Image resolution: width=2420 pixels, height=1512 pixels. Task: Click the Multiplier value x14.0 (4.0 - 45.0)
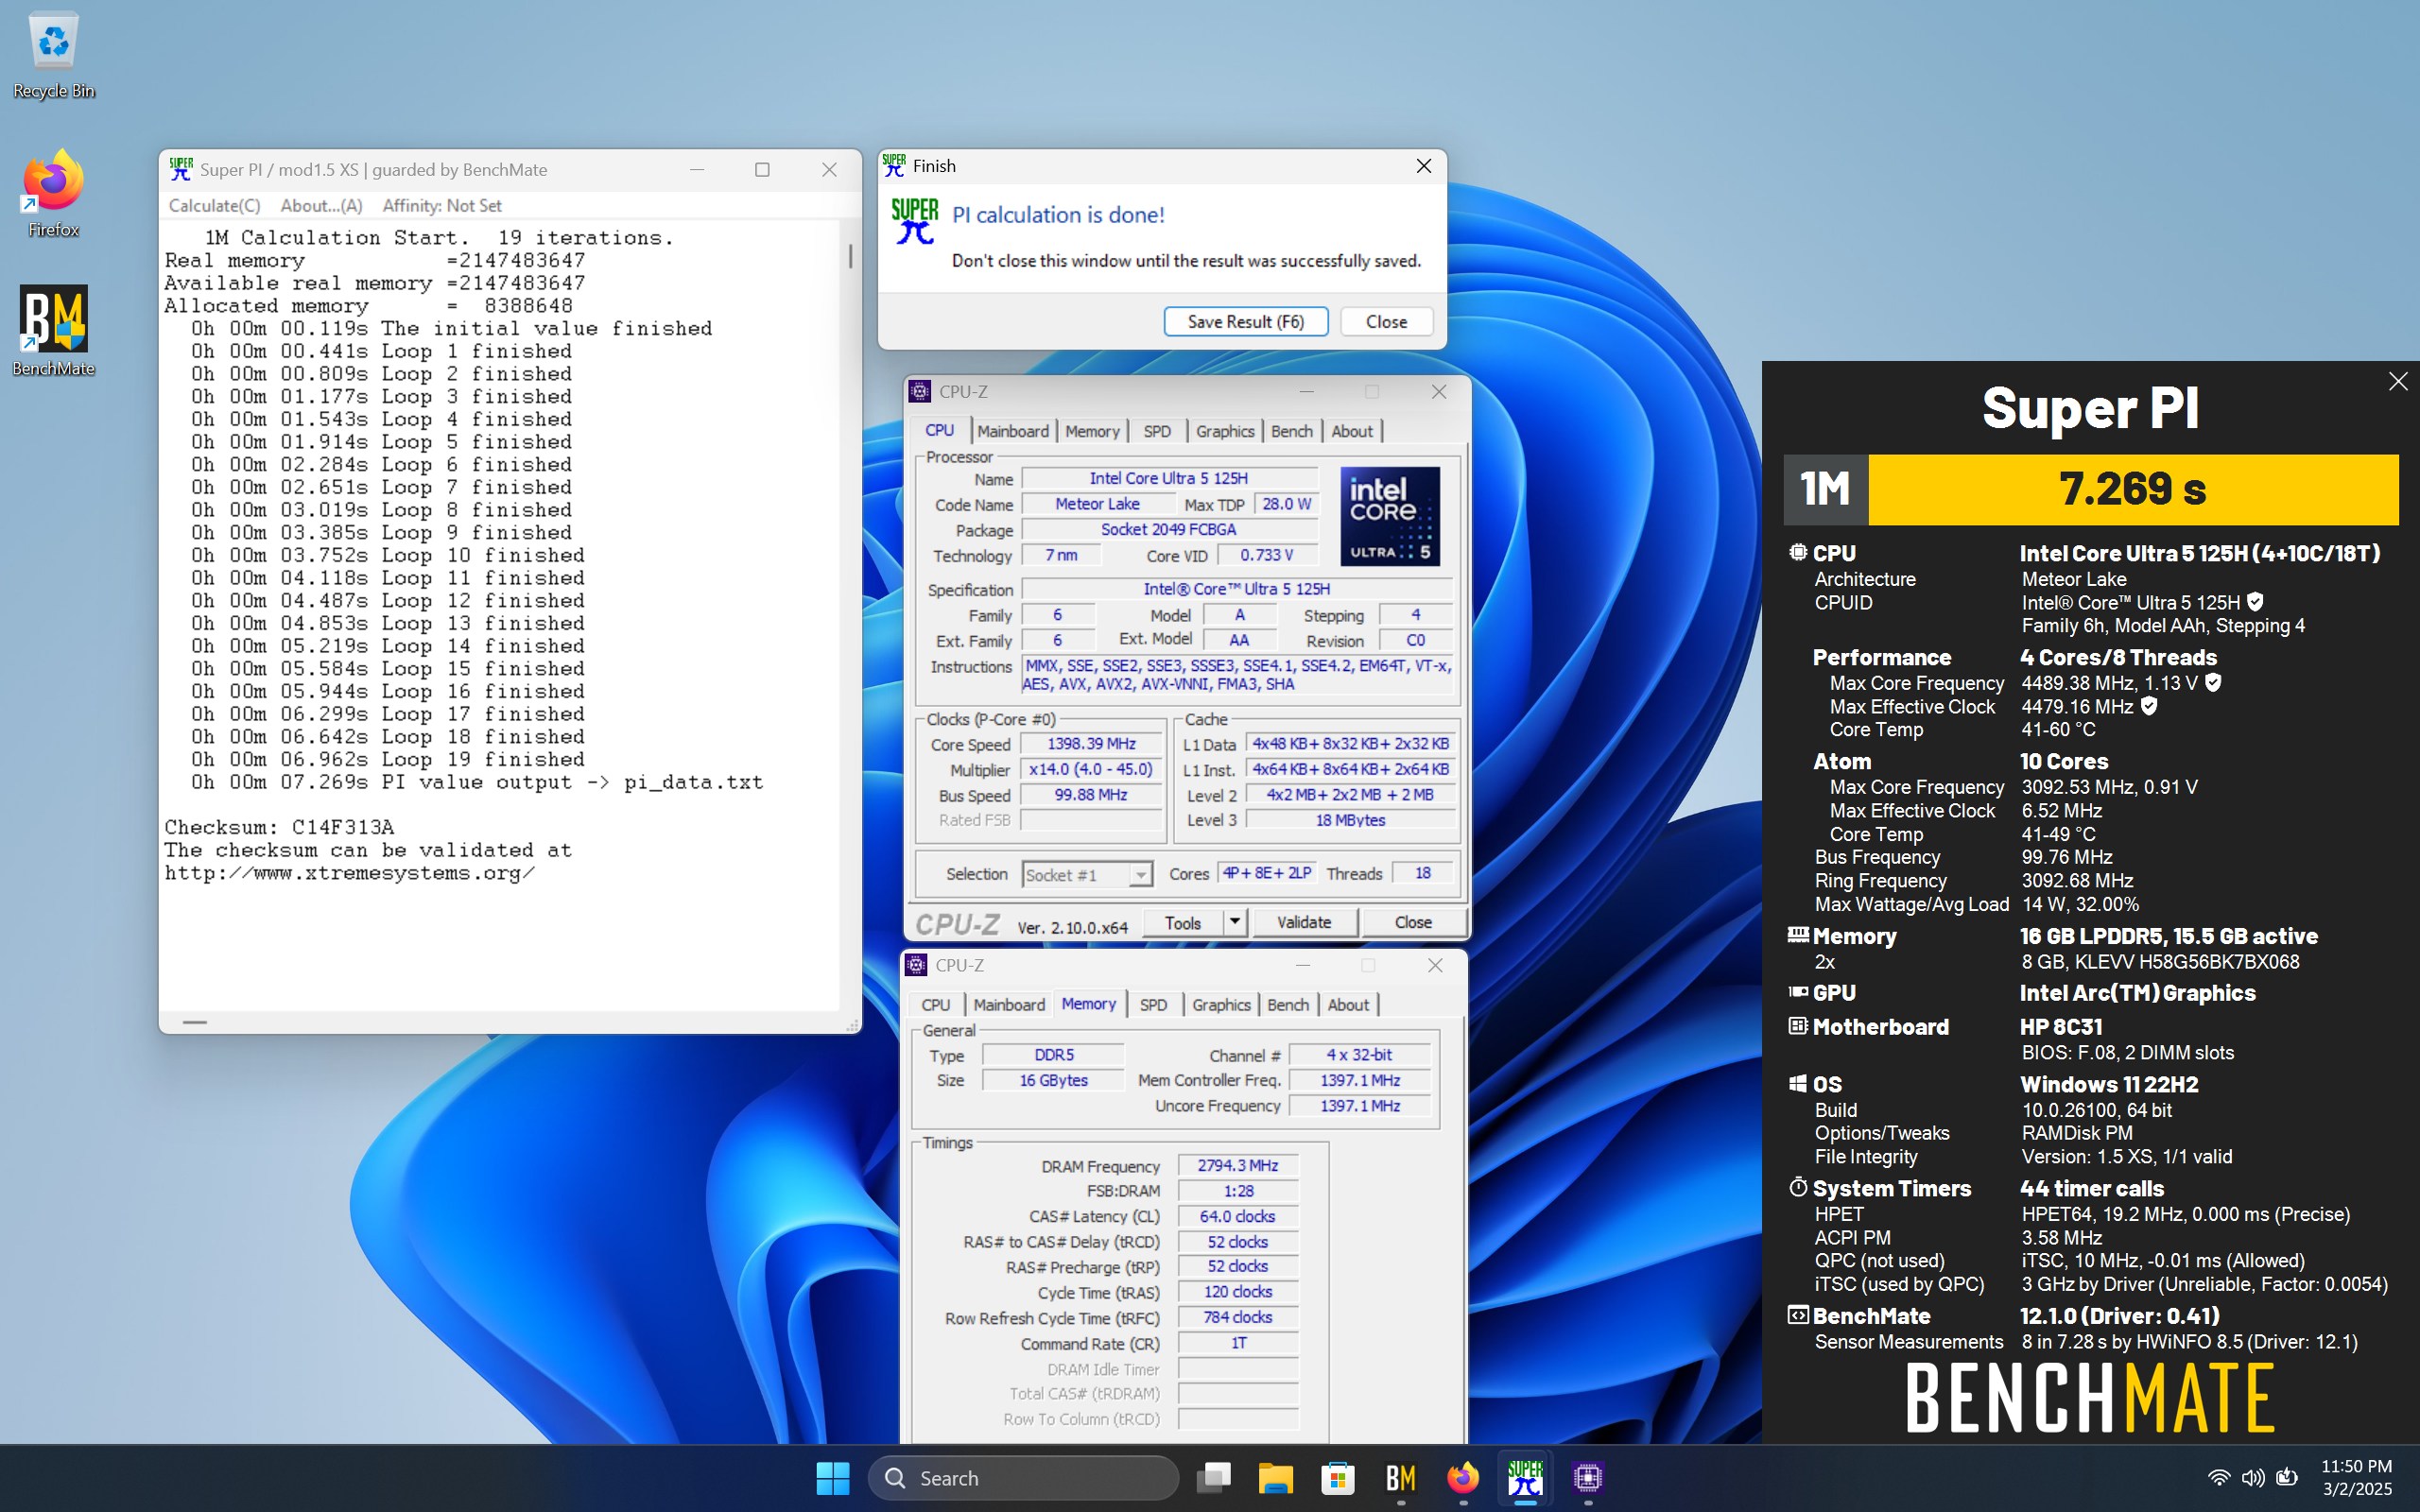pos(1091,769)
